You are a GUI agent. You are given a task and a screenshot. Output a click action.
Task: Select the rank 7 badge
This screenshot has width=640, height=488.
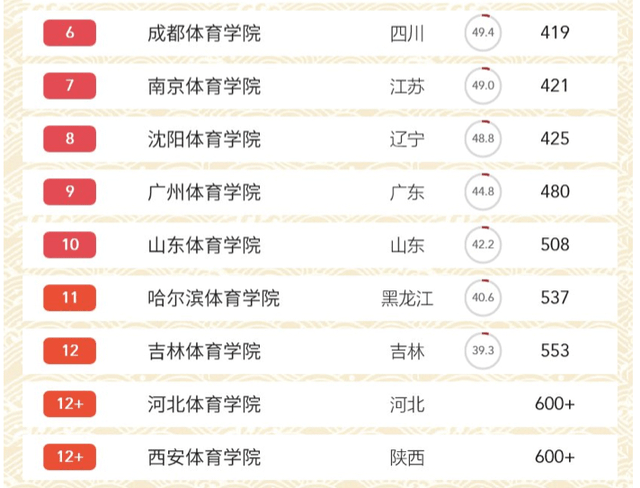70,86
